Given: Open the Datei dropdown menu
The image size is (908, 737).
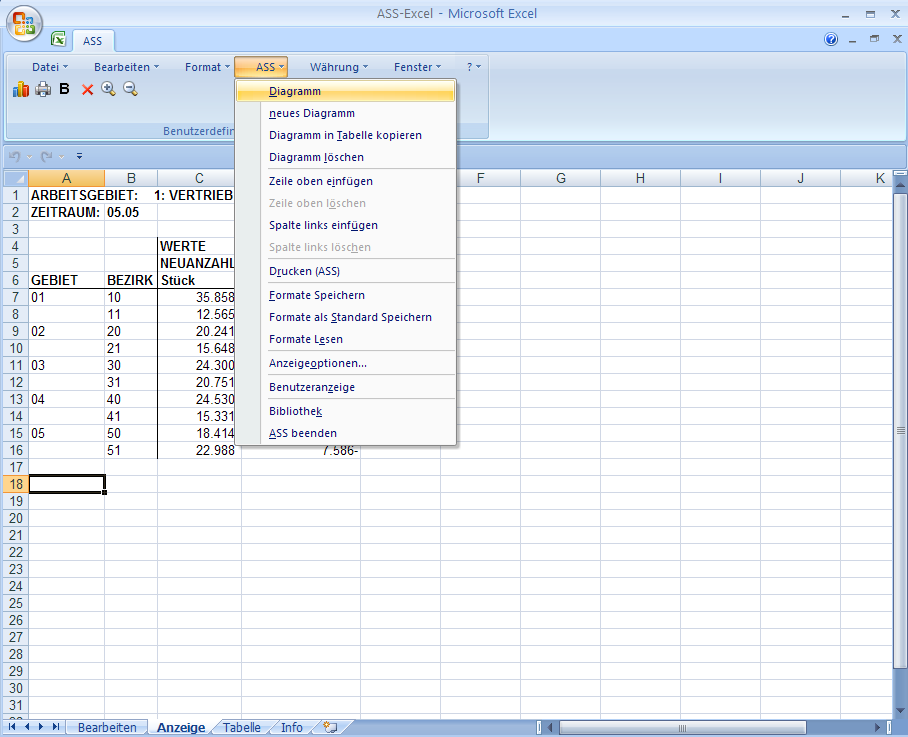Looking at the screenshot, I should (x=50, y=67).
